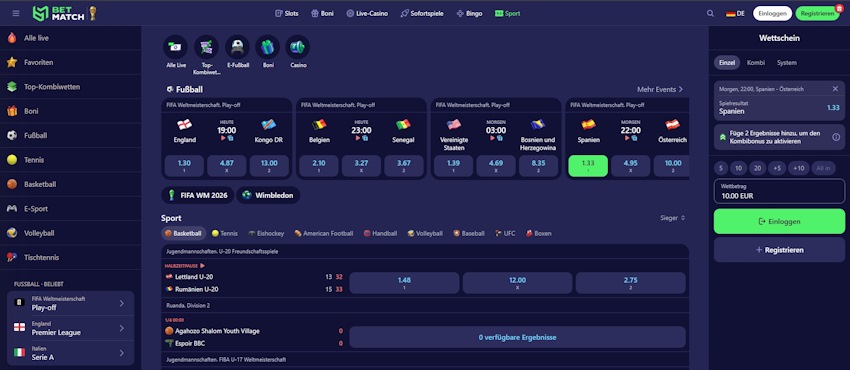
Task: Open Favoriten star in the sidebar
Action: [x=70, y=62]
